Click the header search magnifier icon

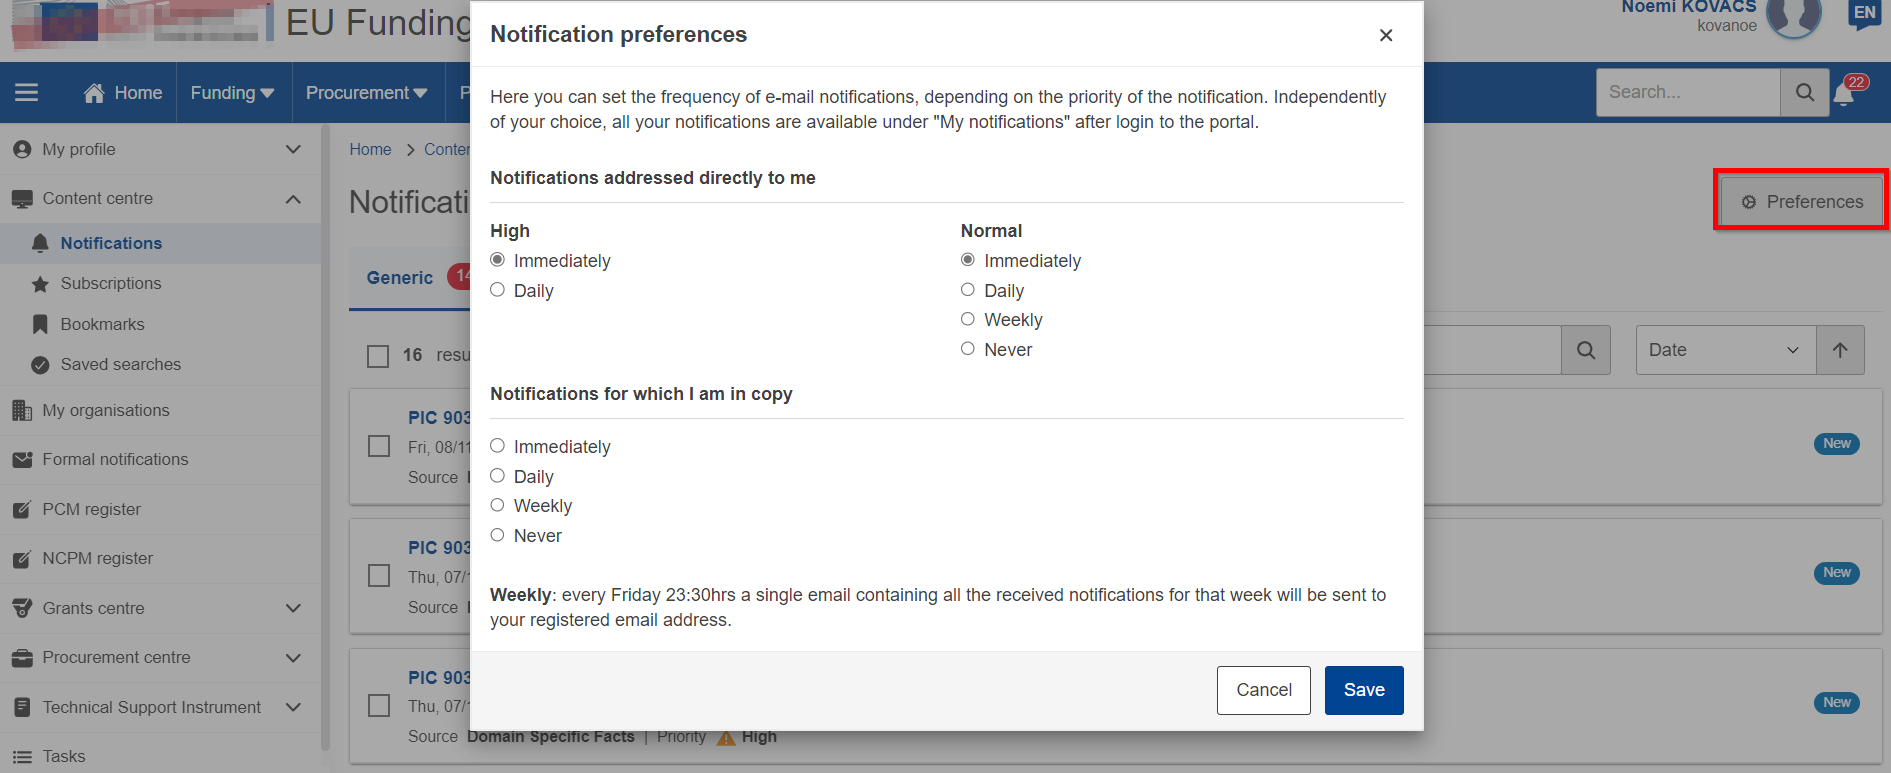(1804, 93)
